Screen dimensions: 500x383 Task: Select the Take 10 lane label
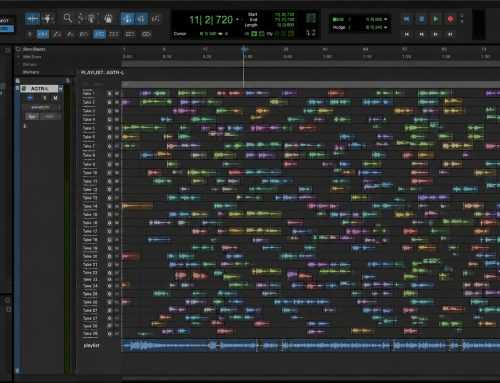[x=90, y=173]
